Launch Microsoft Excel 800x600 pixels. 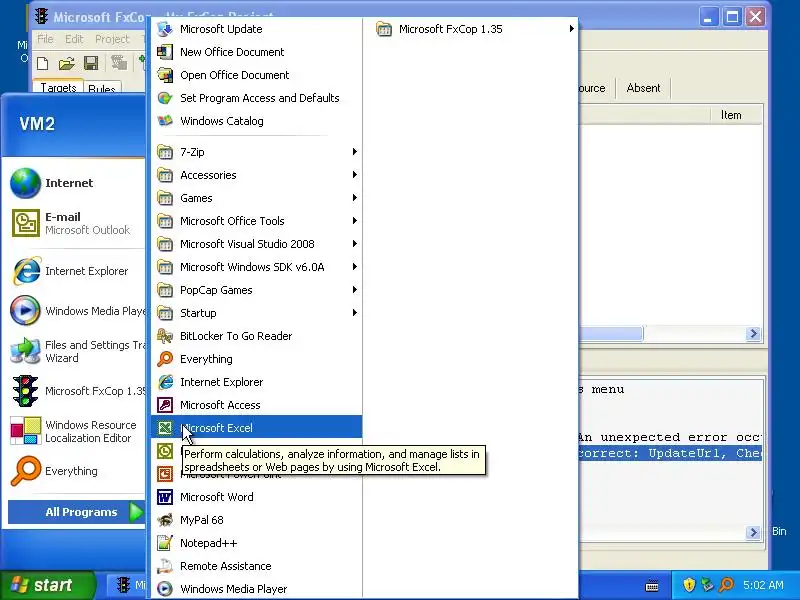[256, 428]
